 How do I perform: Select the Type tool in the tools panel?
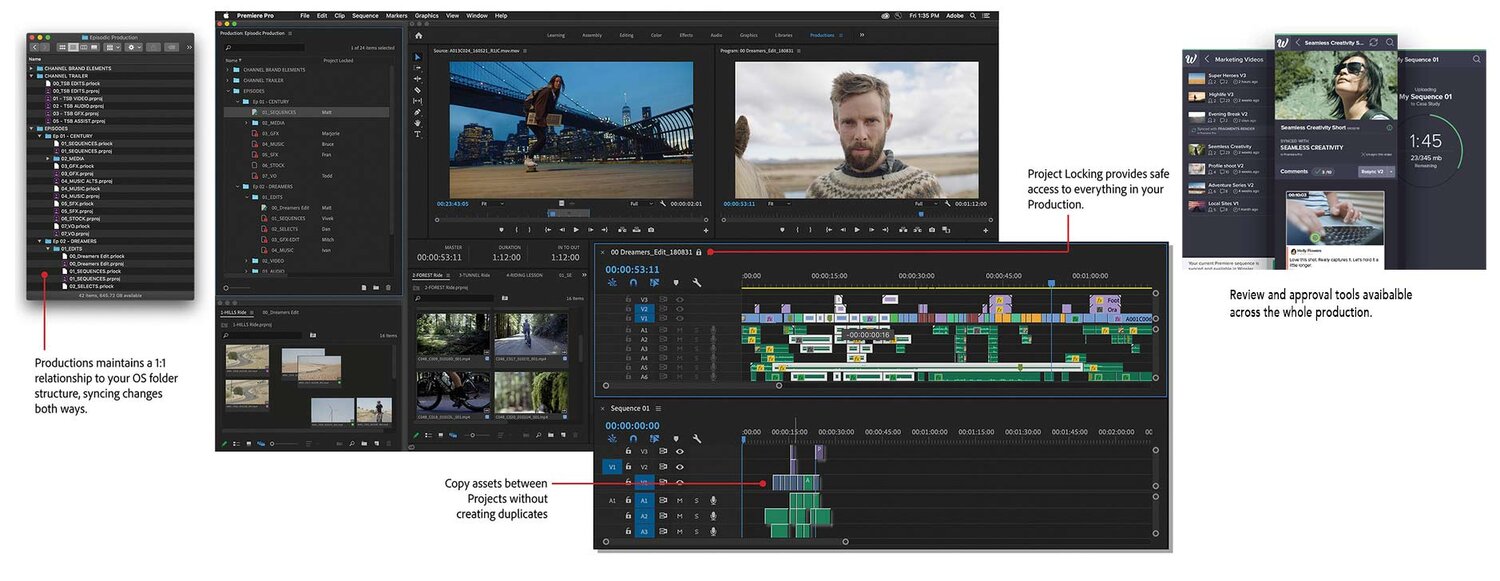click(418, 134)
